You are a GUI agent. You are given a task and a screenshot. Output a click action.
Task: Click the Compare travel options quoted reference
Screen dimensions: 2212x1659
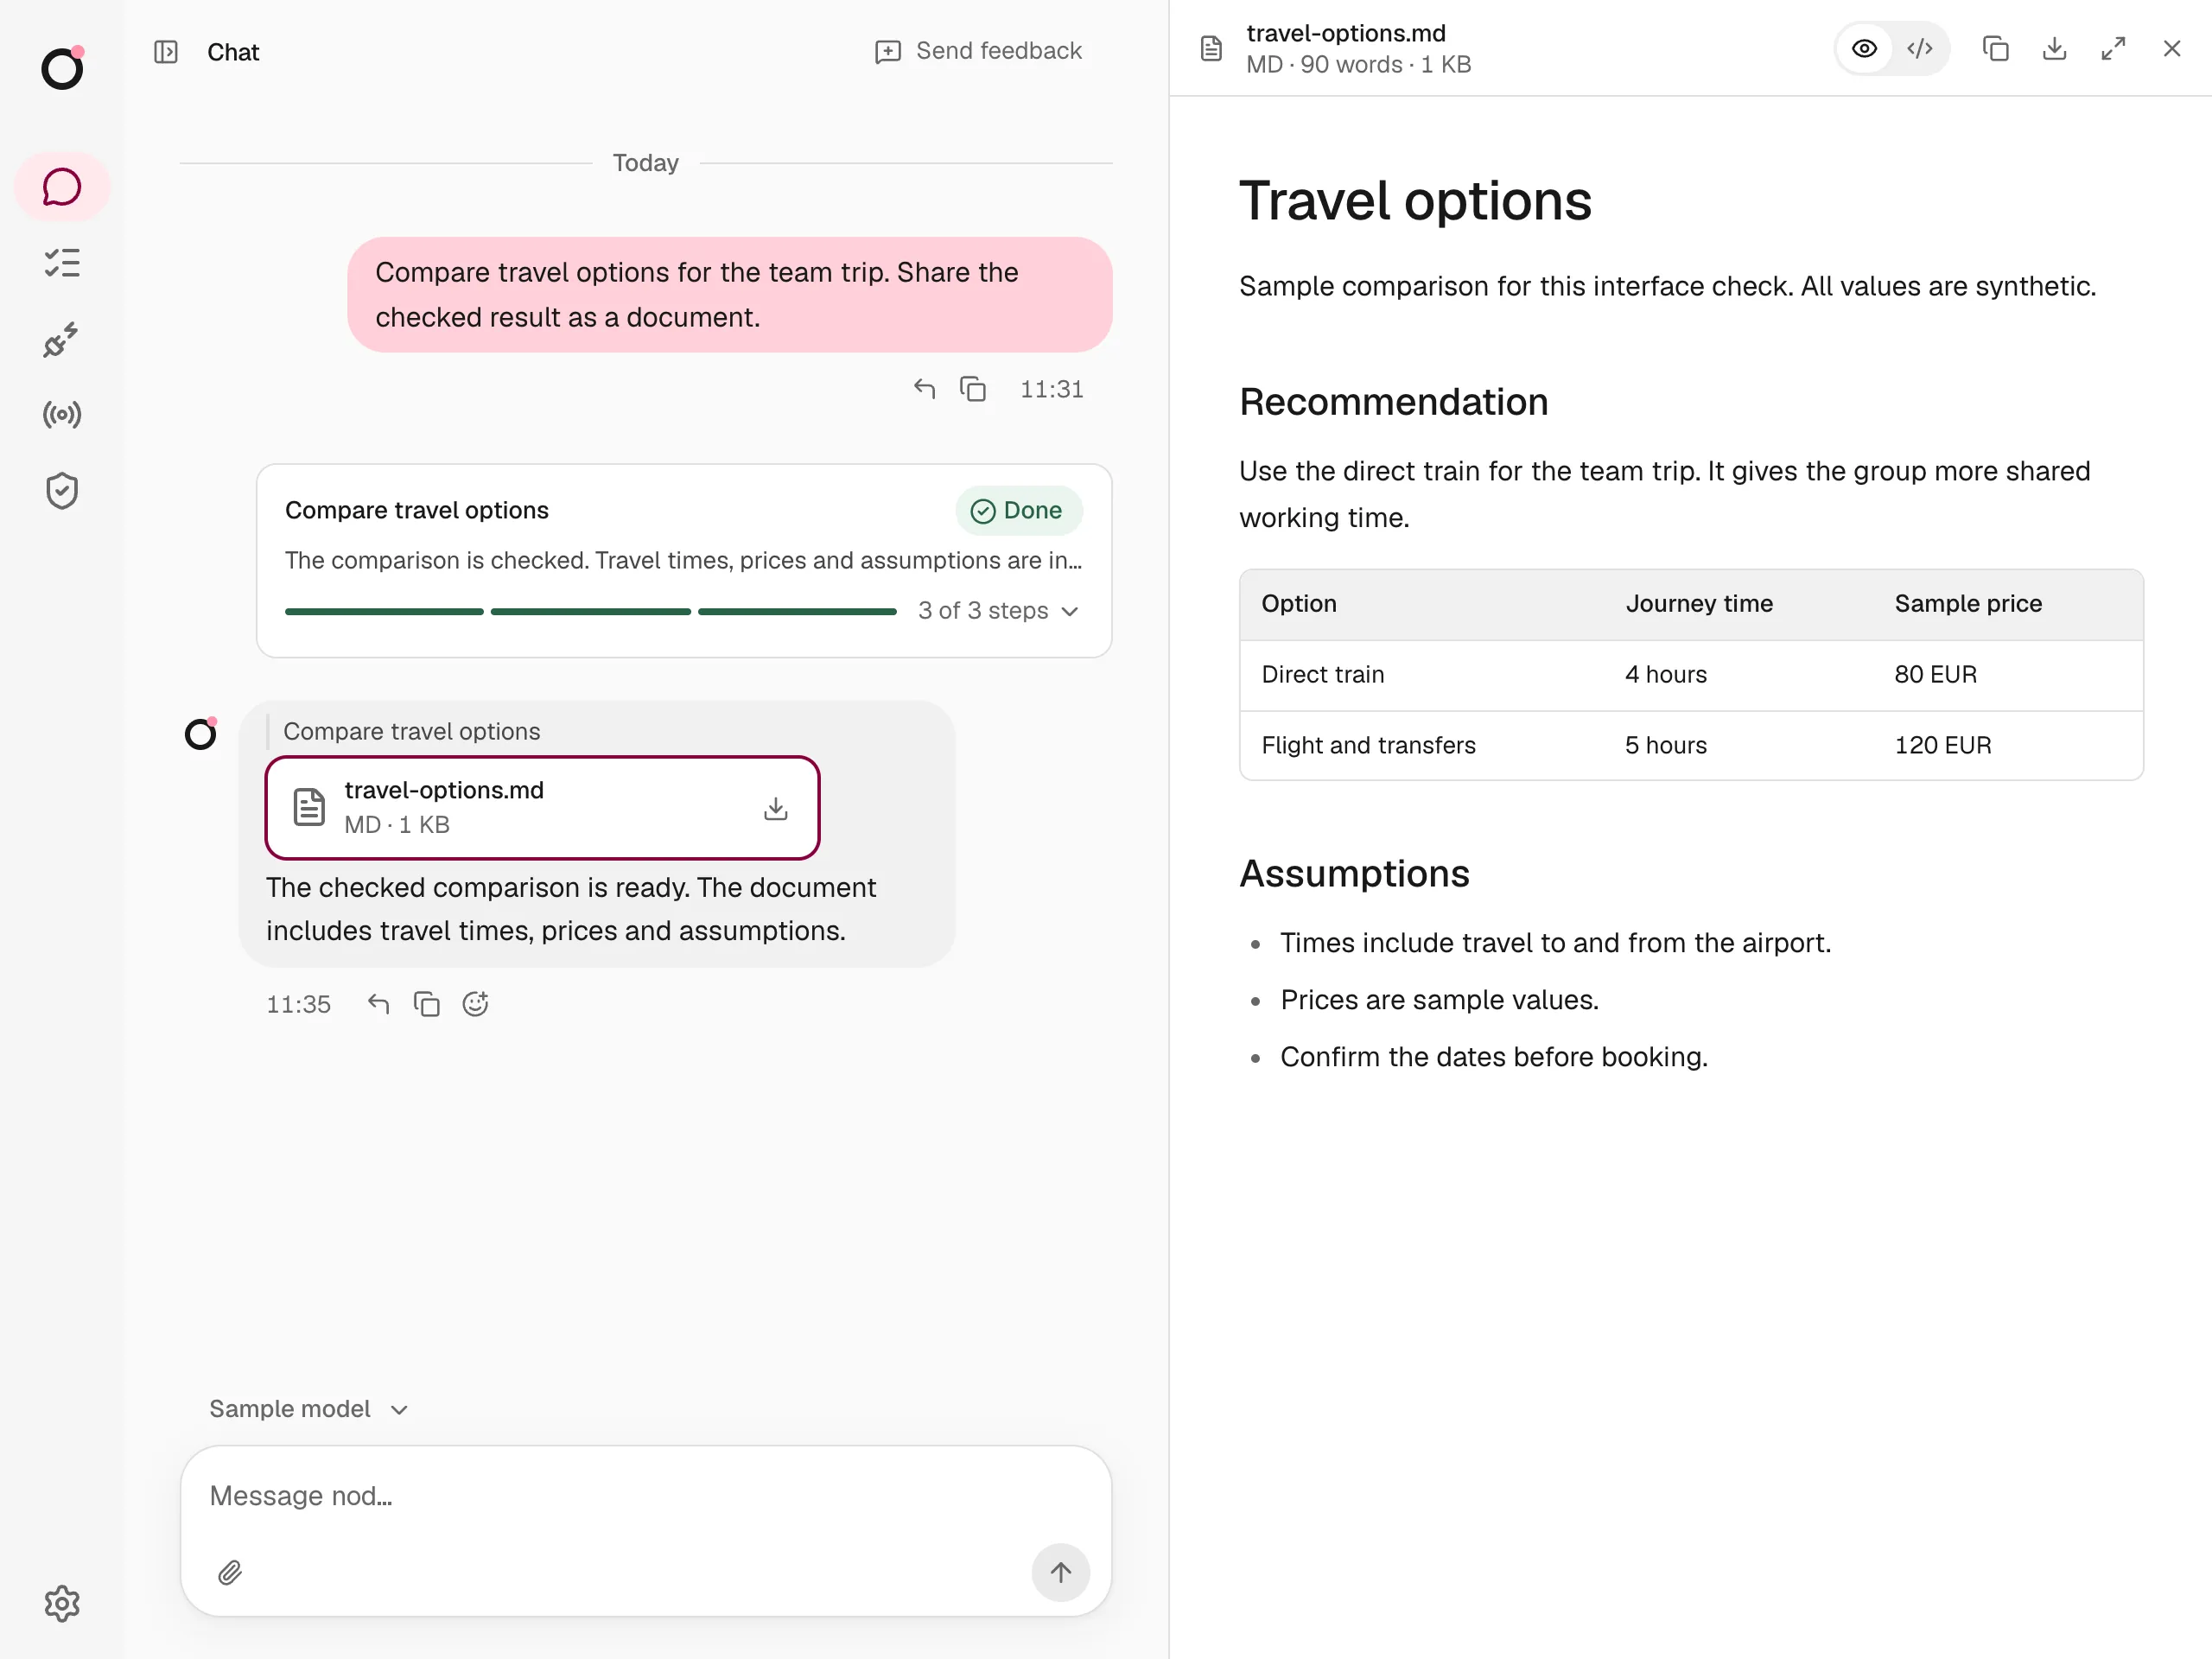coord(411,731)
